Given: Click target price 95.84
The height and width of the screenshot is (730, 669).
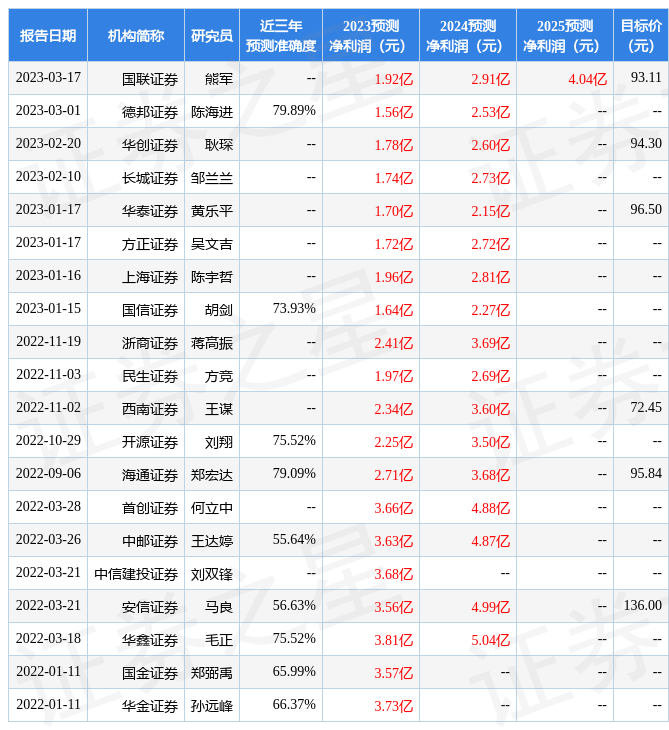Looking at the screenshot, I should pos(646,473).
